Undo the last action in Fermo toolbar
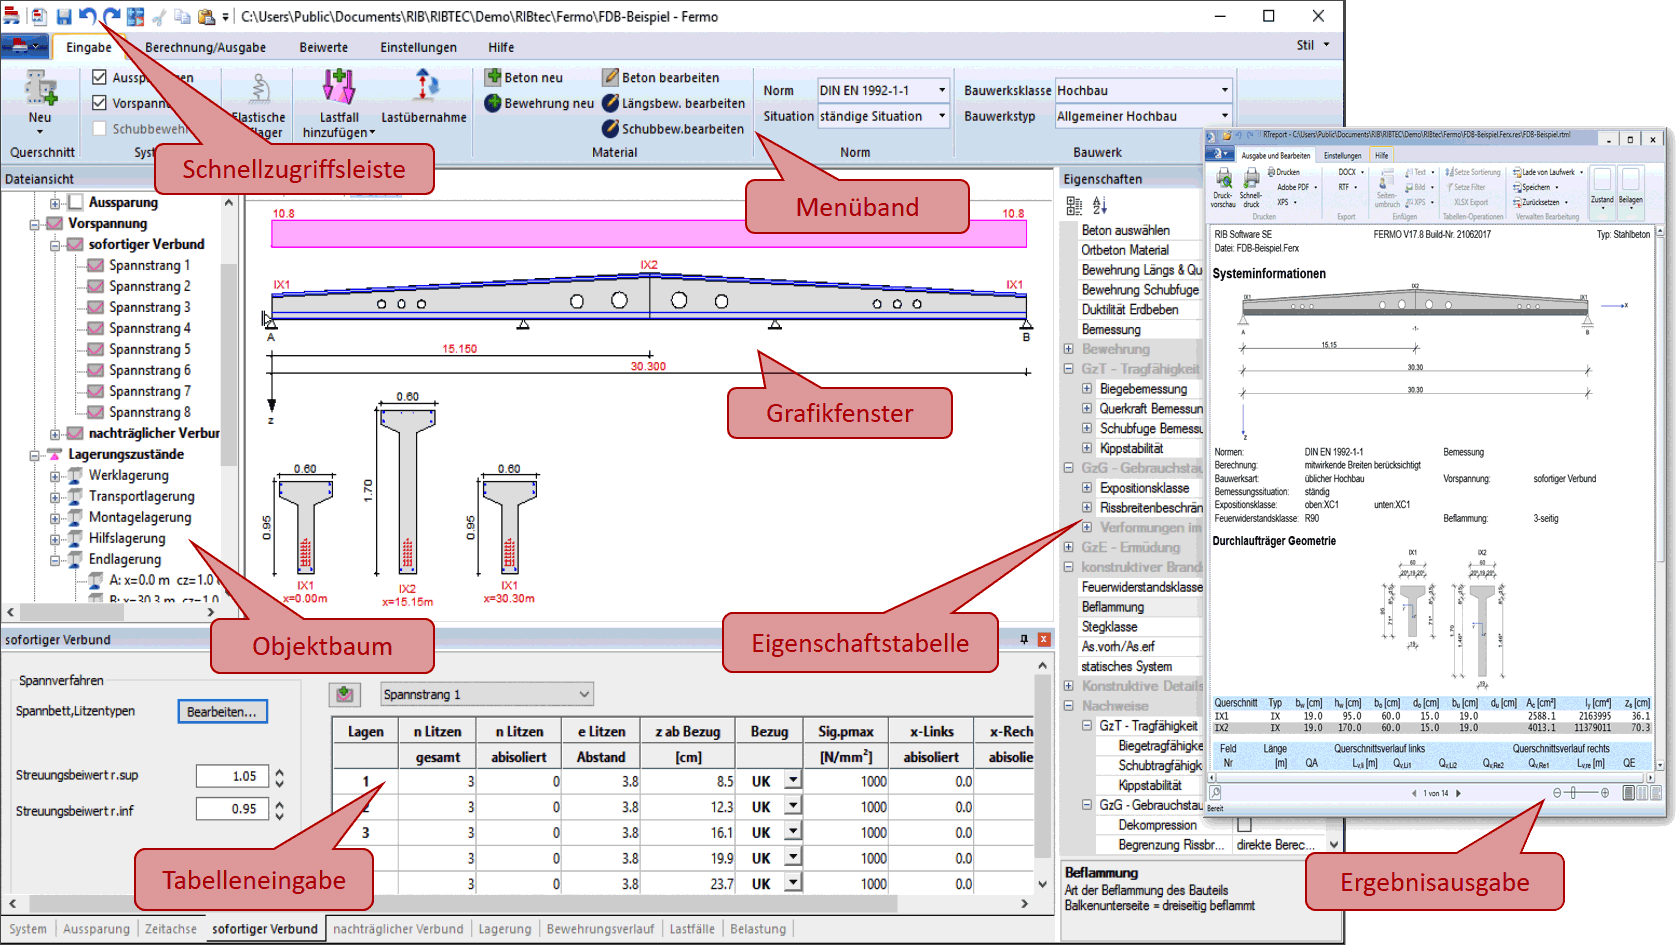This screenshot has height=945, width=1677. coord(87,17)
